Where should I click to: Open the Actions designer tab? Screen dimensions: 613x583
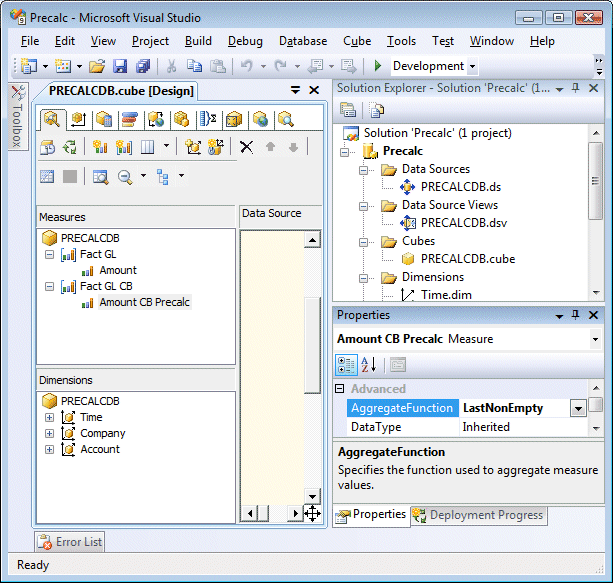pos(156,119)
